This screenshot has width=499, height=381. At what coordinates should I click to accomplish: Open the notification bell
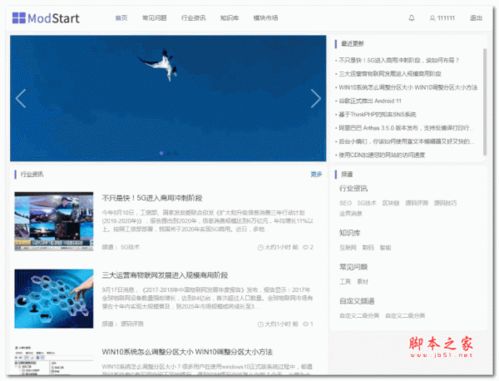(x=412, y=18)
